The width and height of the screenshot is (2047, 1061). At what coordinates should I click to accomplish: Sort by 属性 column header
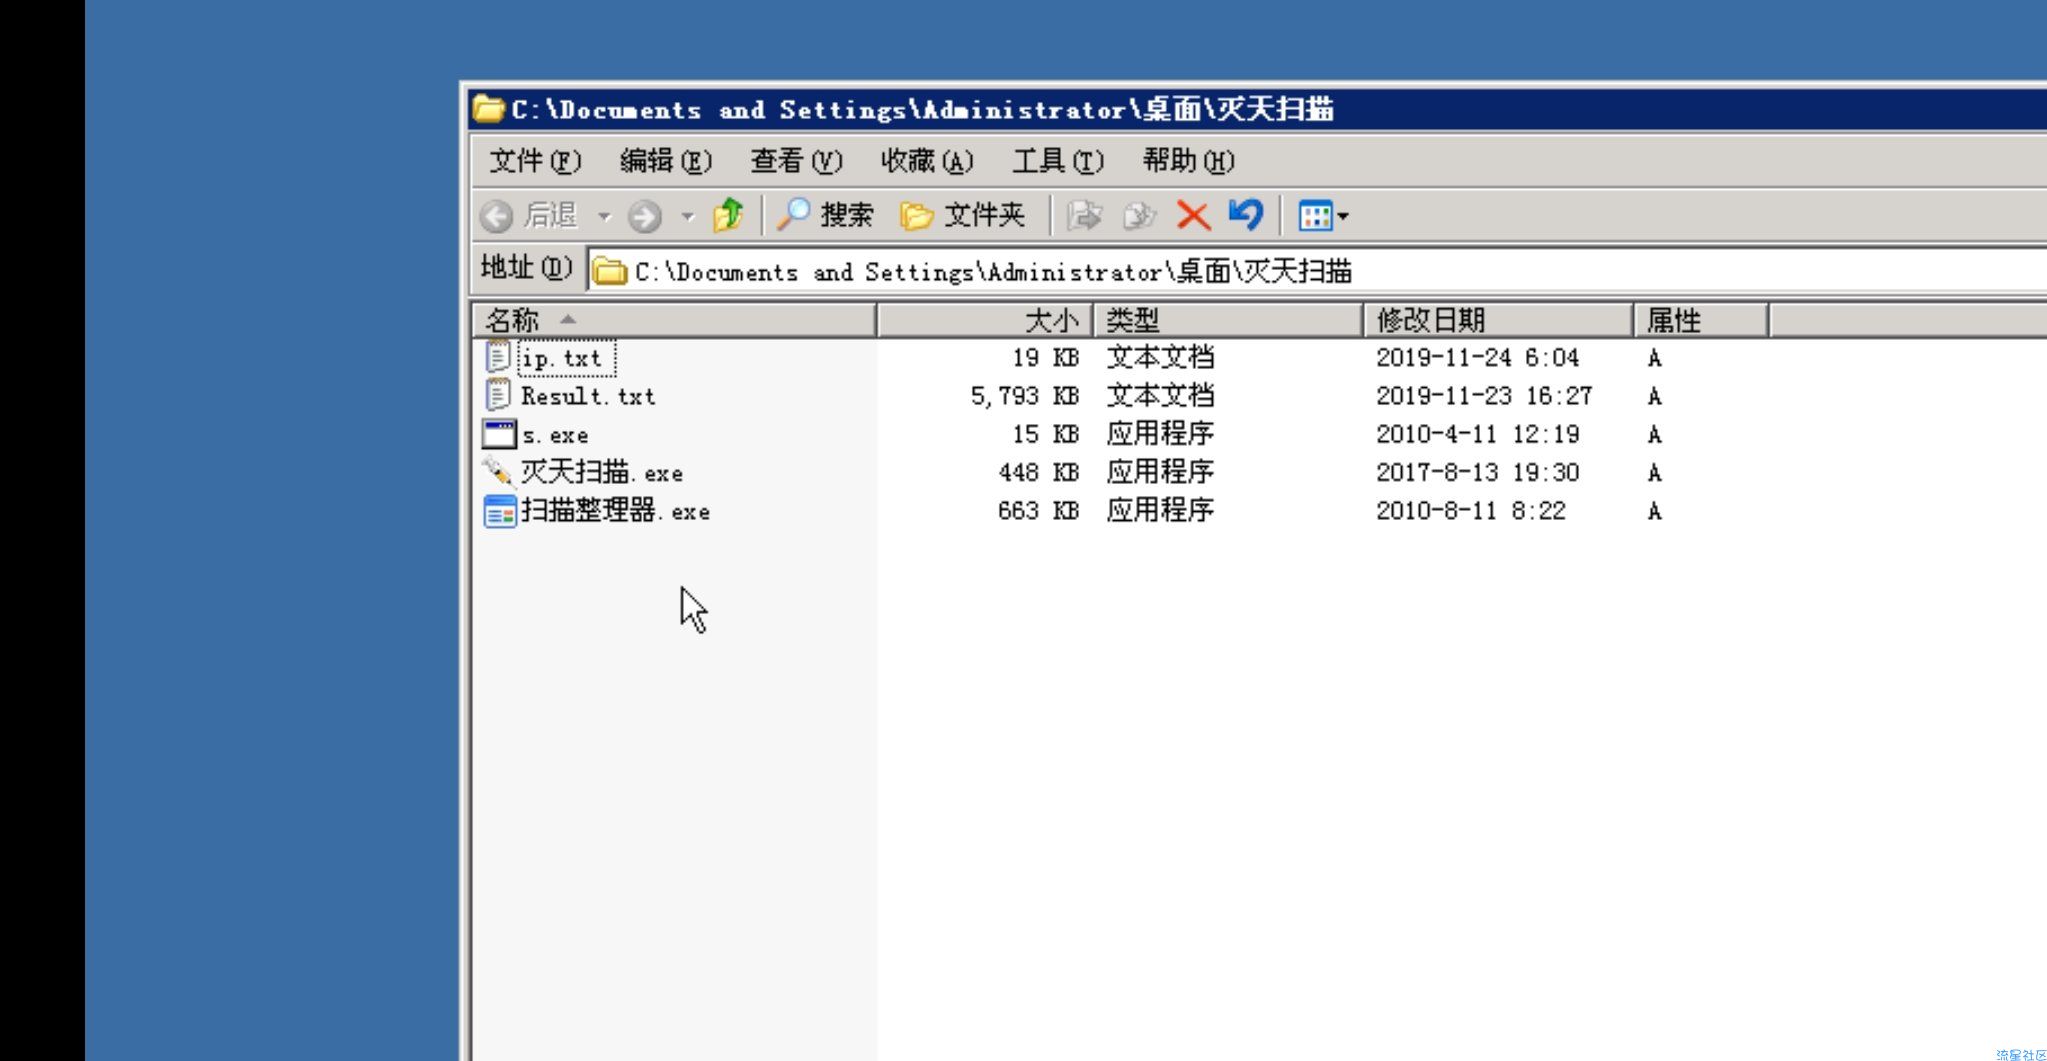[1700, 320]
